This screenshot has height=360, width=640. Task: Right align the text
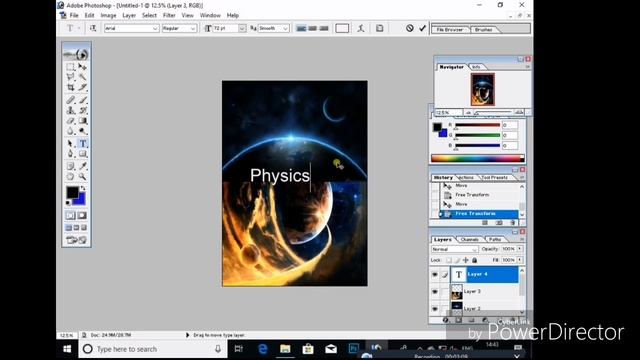(x=324, y=28)
